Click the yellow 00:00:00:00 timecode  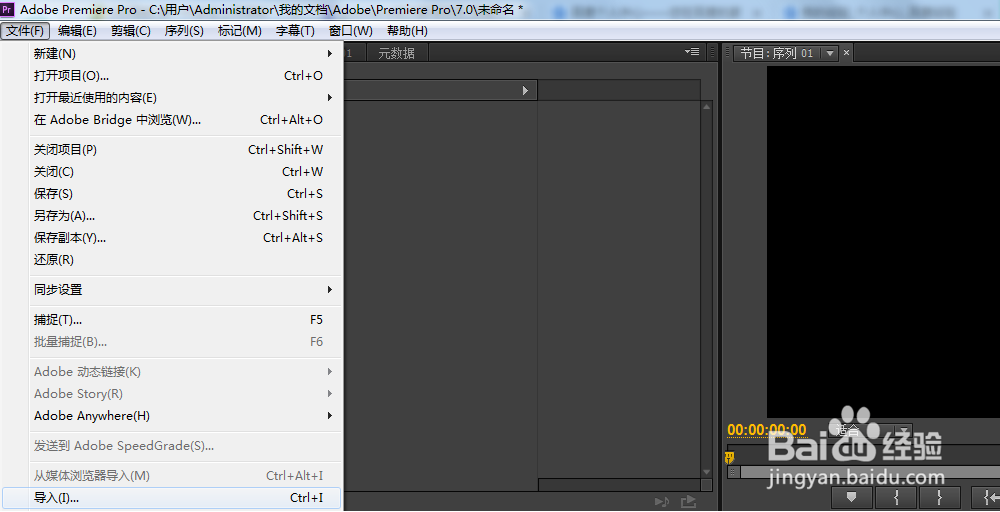click(767, 430)
